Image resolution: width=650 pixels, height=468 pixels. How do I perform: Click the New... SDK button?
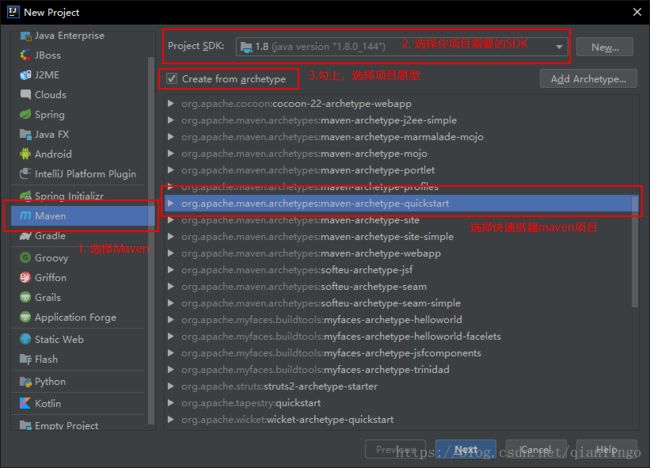point(605,47)
